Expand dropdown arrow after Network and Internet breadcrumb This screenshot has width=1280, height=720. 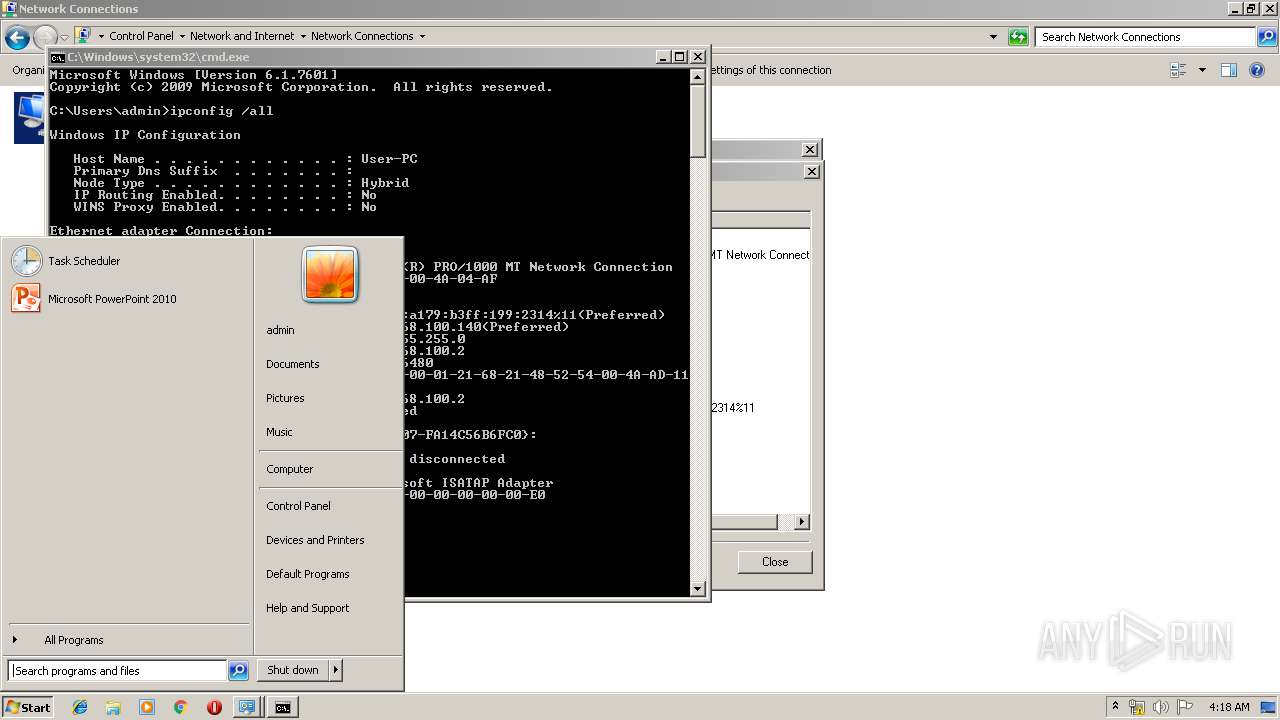click(x=302, y=36)
